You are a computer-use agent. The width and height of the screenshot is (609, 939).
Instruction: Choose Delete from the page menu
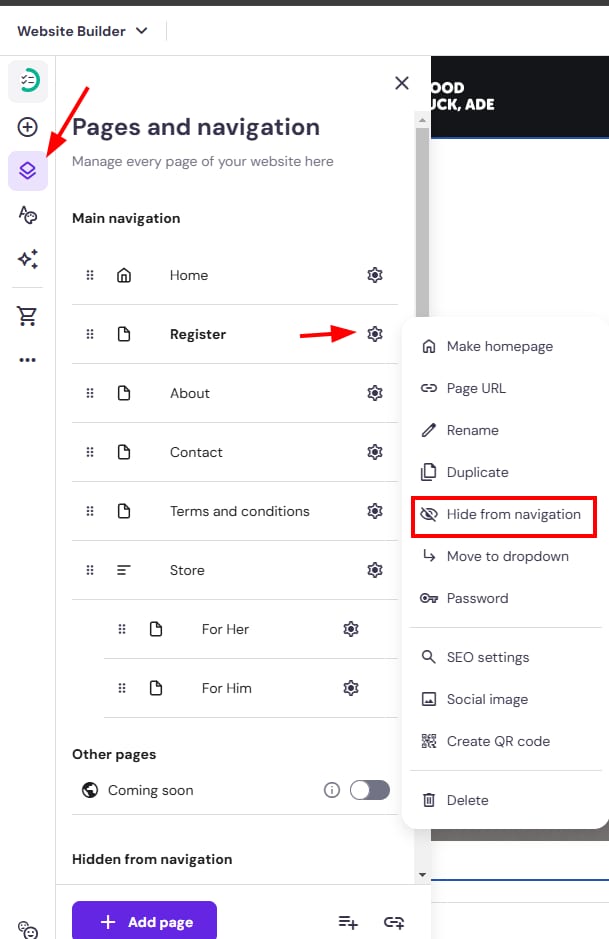pyautogui.click(x=467, y=800)
